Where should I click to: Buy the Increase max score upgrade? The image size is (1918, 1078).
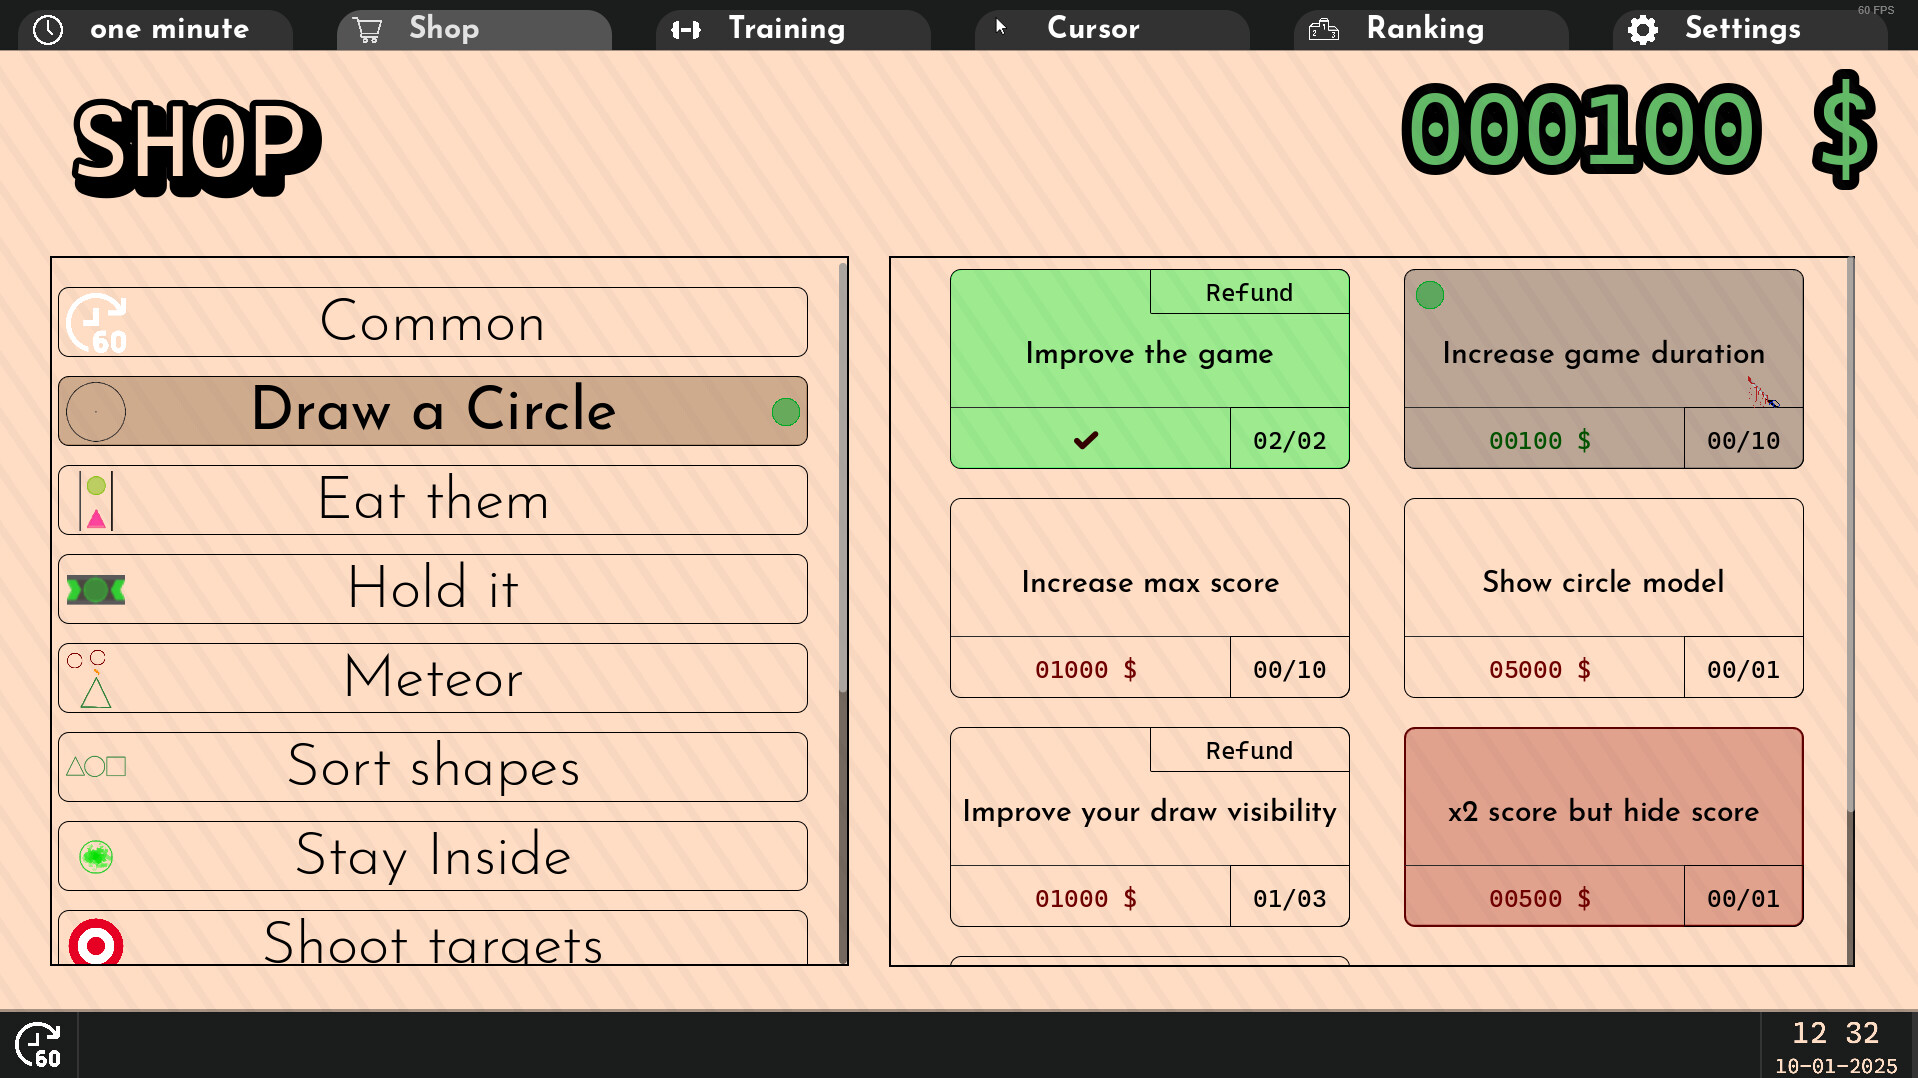point(1149,583)
